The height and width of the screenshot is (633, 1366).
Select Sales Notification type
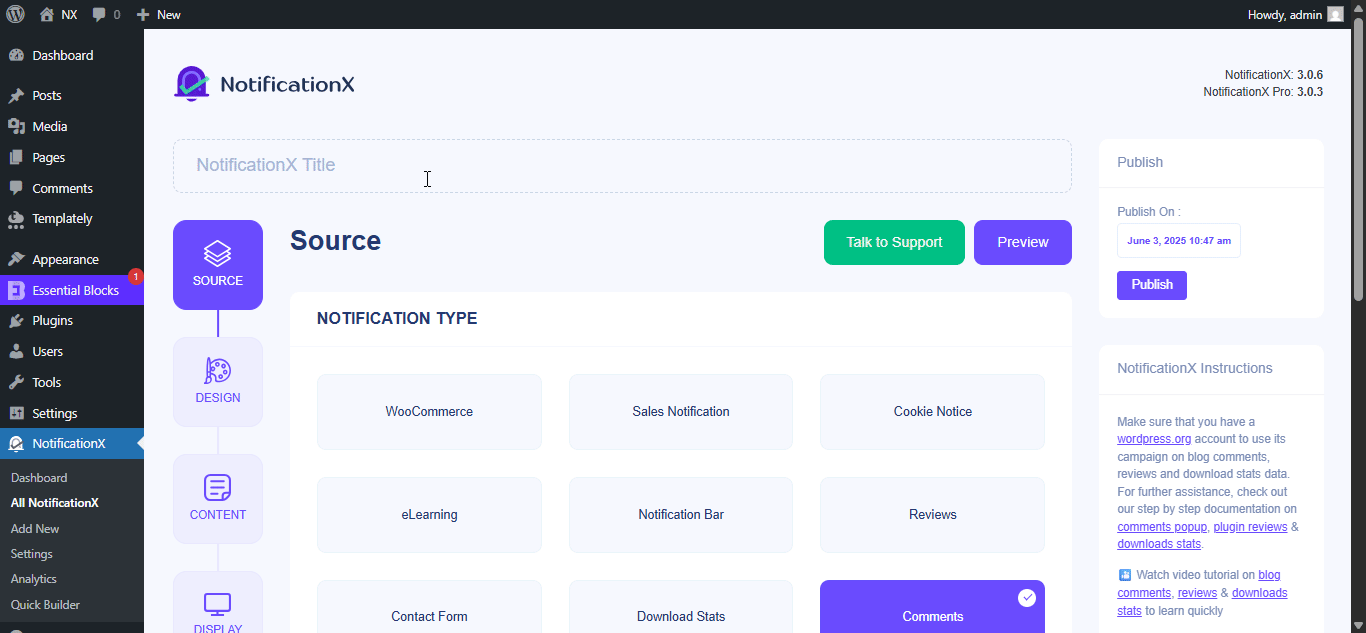[x=681, y=412]
